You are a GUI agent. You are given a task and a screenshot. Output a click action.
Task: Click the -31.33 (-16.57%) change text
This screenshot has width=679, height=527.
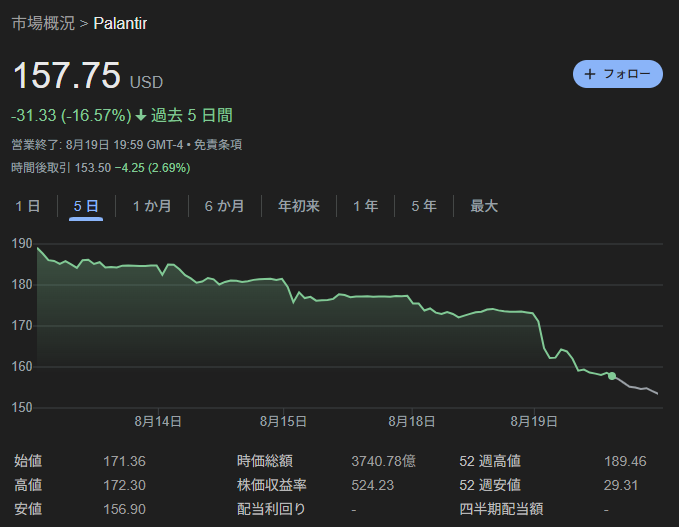point(71,115)
